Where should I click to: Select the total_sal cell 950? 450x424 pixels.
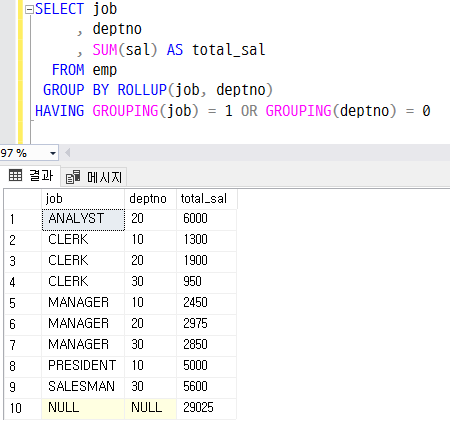tap(206, 282)
